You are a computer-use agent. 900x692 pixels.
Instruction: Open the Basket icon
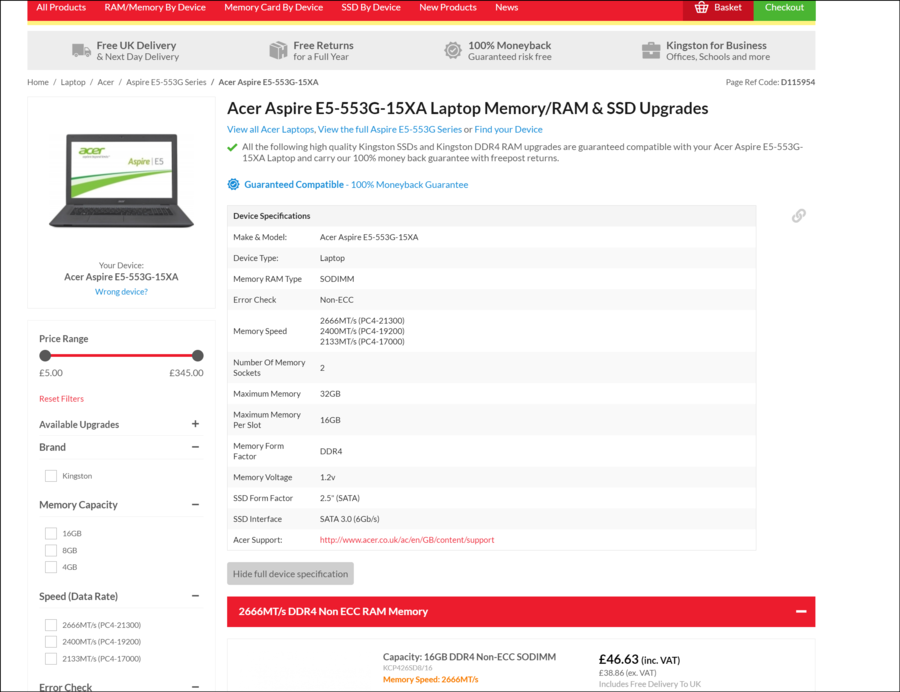[701, 7]
